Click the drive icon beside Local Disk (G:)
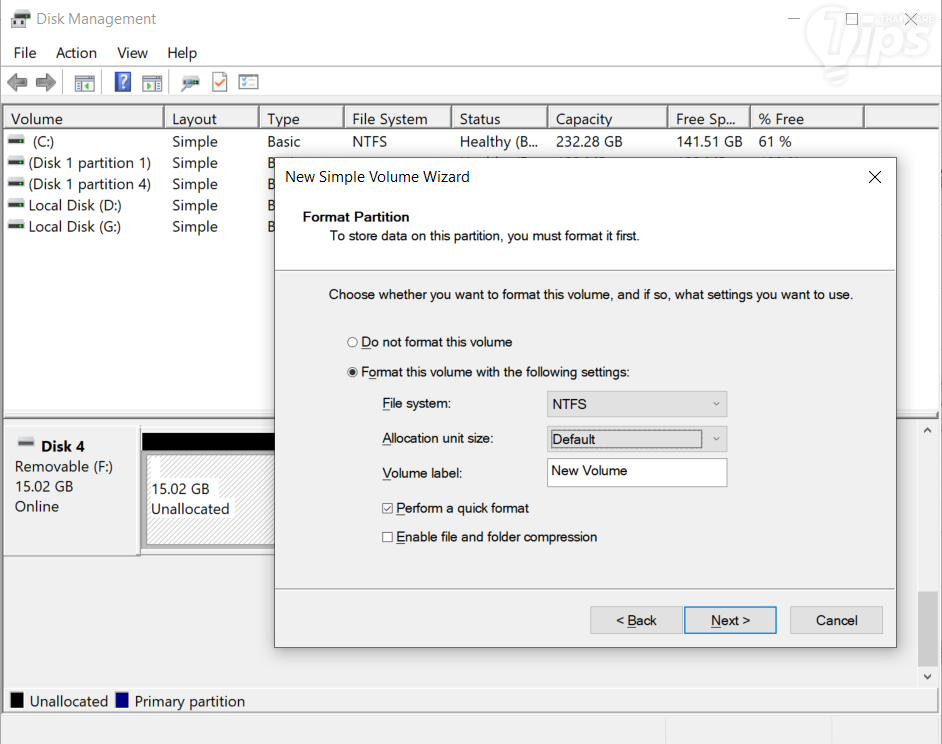Image resolution: width=942 pixels, height=744 pixels. click(16, 226)
